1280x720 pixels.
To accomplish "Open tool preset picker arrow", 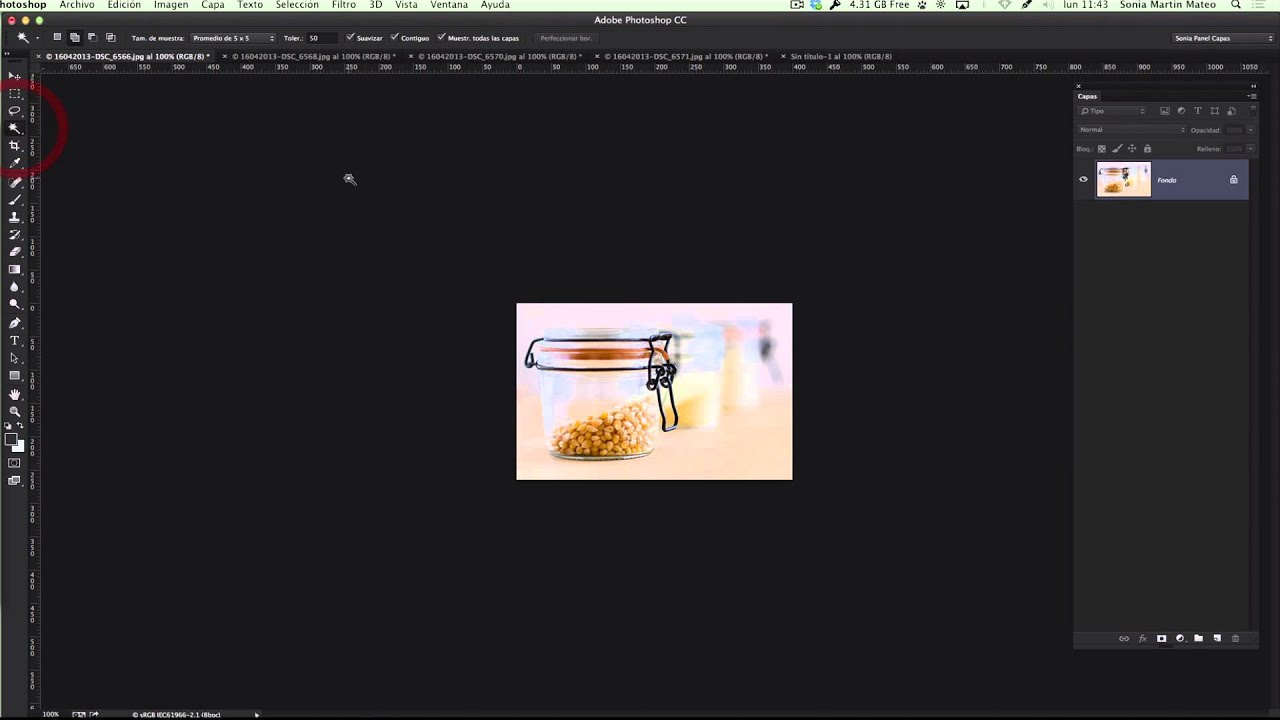I will (x=36, y=38).
